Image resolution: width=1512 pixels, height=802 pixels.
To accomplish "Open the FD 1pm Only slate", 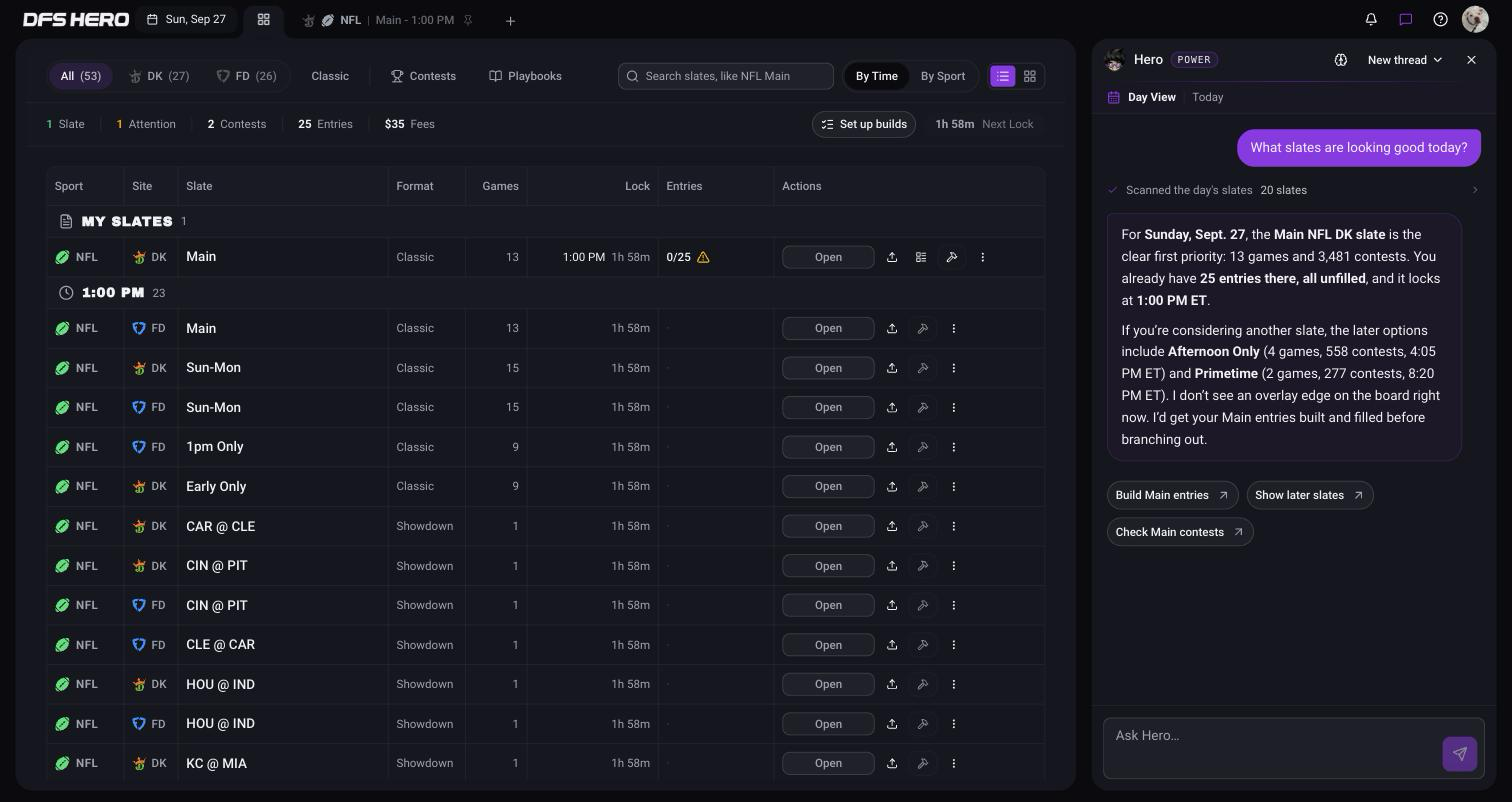I will [x=828, y=447].
